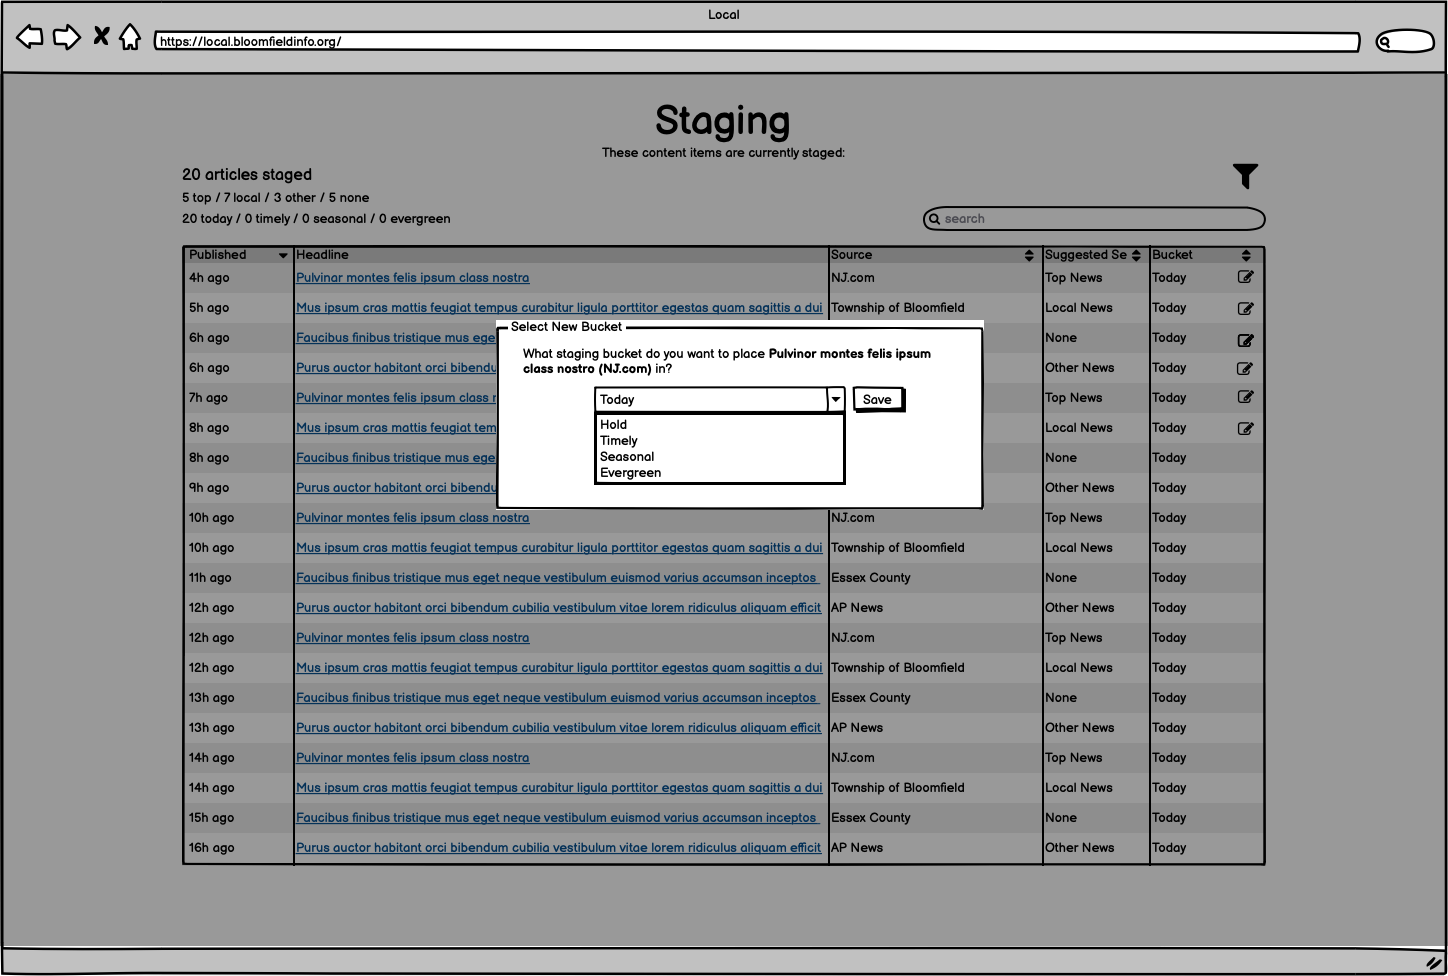Go to the browser home icon
The width and height of the screenshot is (1448, 976).
(130, 37)
